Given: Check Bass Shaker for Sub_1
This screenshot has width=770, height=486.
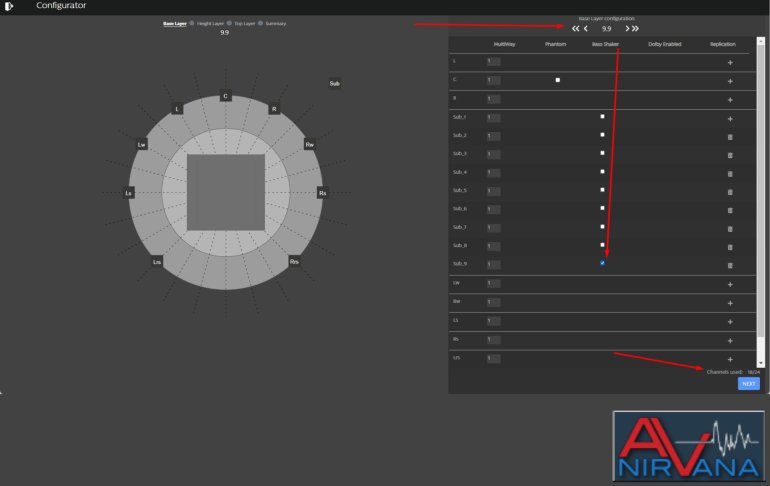Looking at the screenshot, I should click(602, 117).
